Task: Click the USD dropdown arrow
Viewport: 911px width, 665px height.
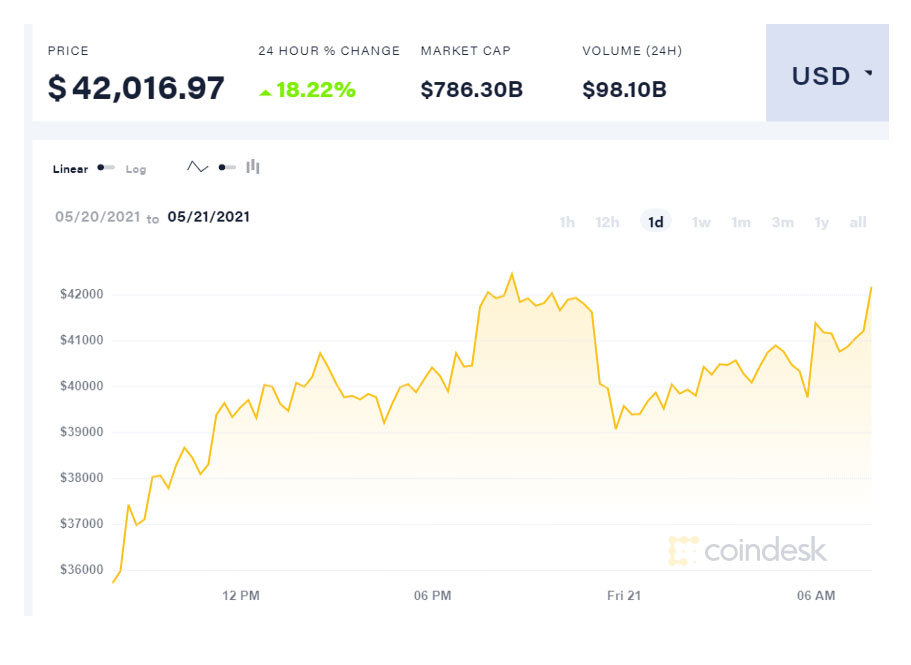Action: (868, 74)
